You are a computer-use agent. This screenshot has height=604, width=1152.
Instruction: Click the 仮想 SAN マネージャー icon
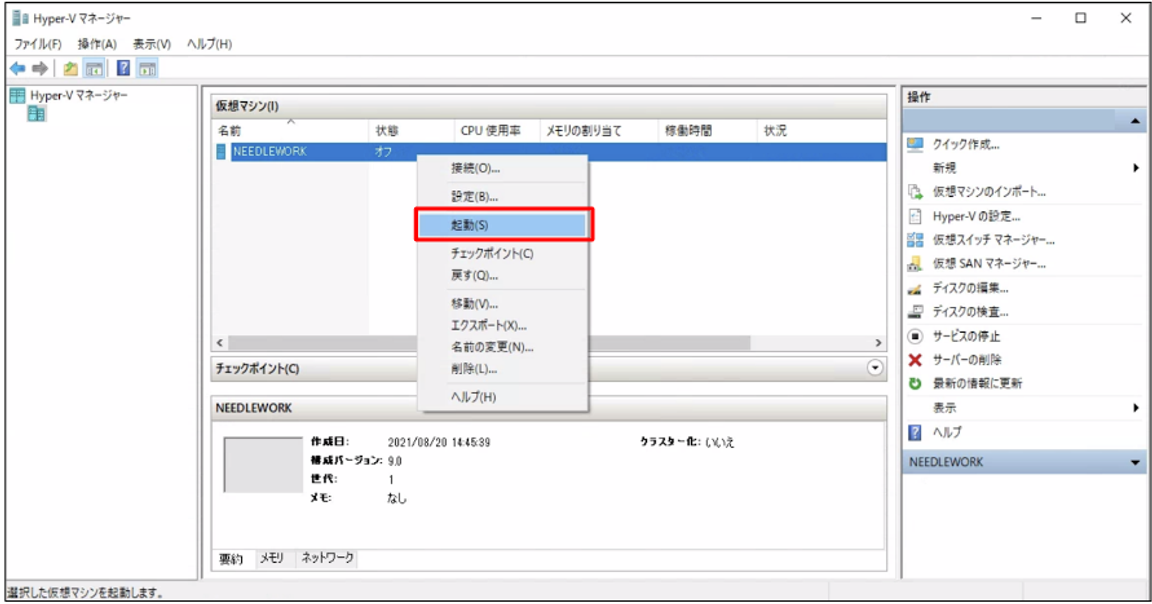click(915, 263)
